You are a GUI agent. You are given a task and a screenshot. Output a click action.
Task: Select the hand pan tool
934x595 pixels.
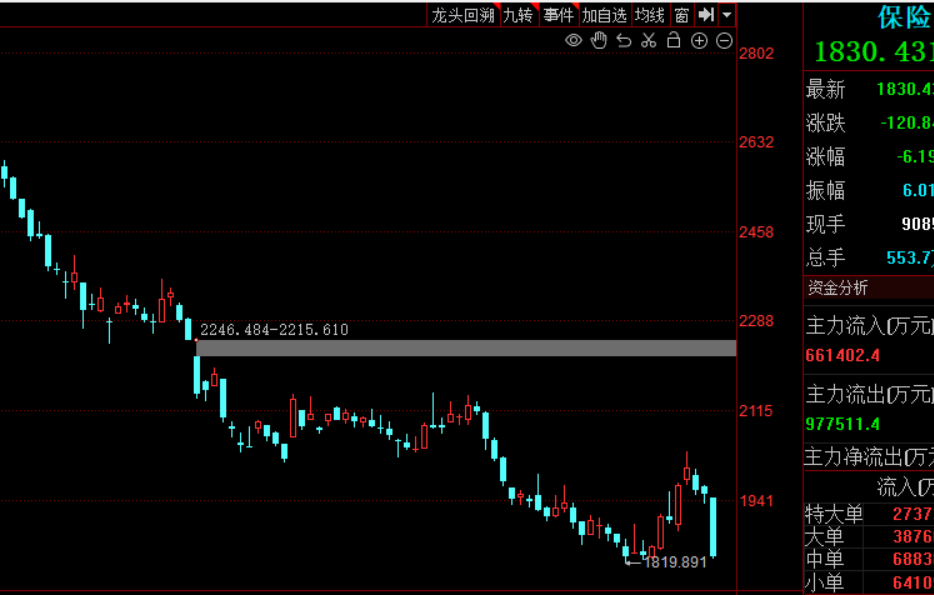(x=599, y=41)
